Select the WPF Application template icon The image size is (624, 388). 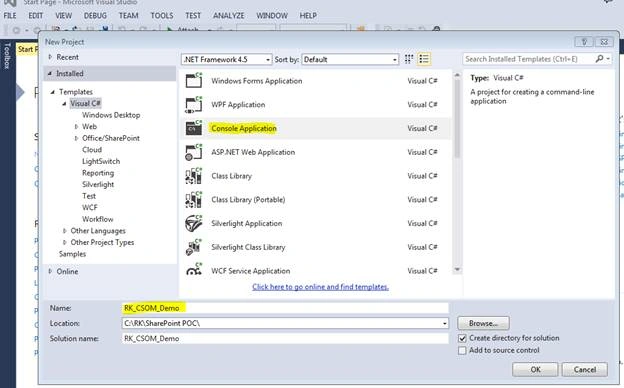(194, 105)
